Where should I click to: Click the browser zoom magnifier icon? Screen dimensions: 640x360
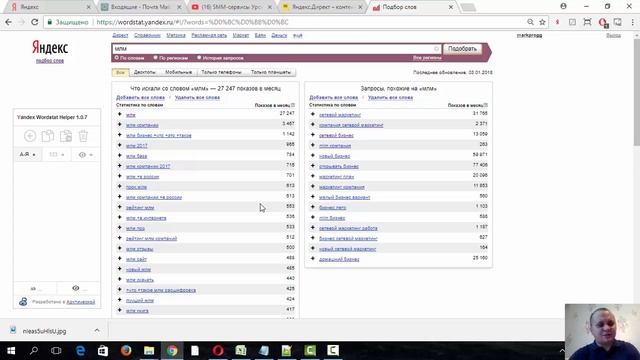point(530,22)
